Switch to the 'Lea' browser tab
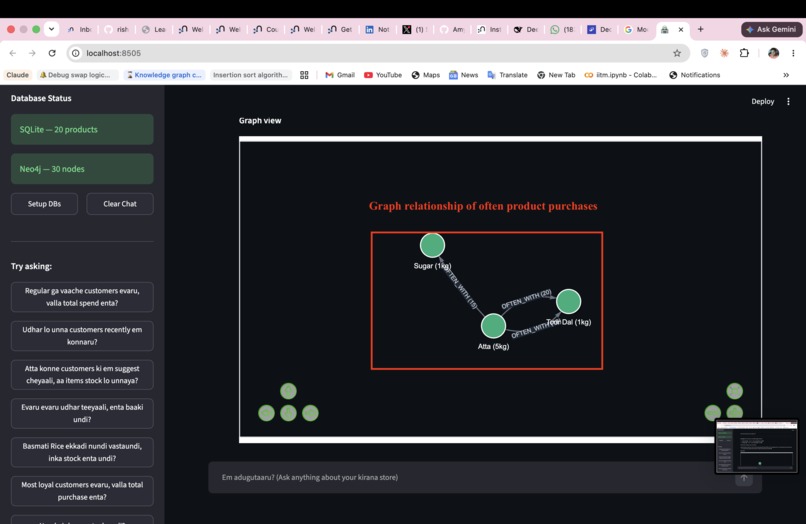This screenshot has width=806, height=524. point(154,29)
